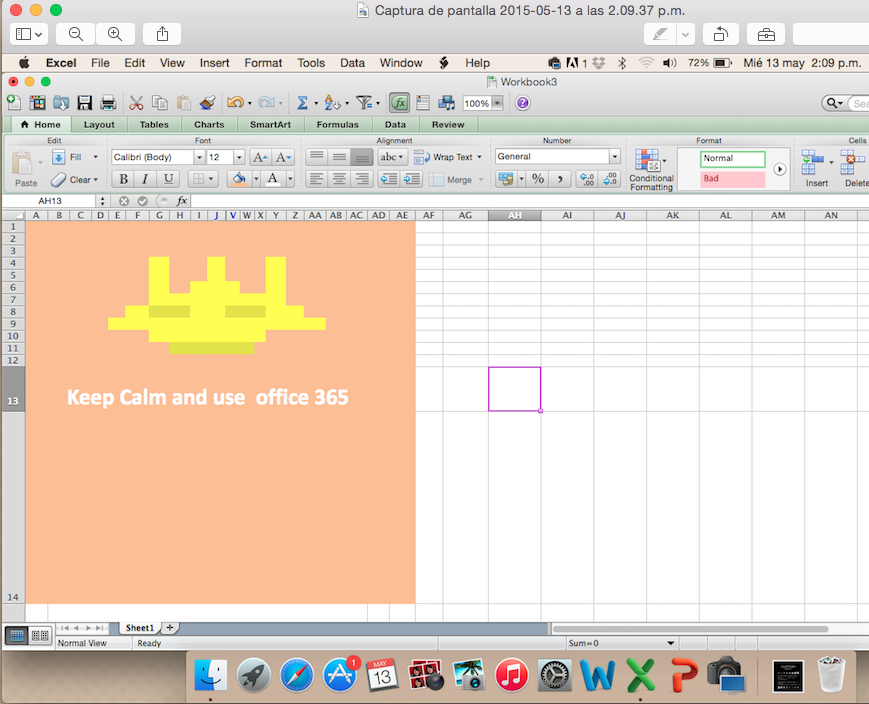Image resolution: width=869 pixels, height=704 pixels.
Task: Click the Cut scissors icon
Action: pyautogui.click(x=136, y=103)
